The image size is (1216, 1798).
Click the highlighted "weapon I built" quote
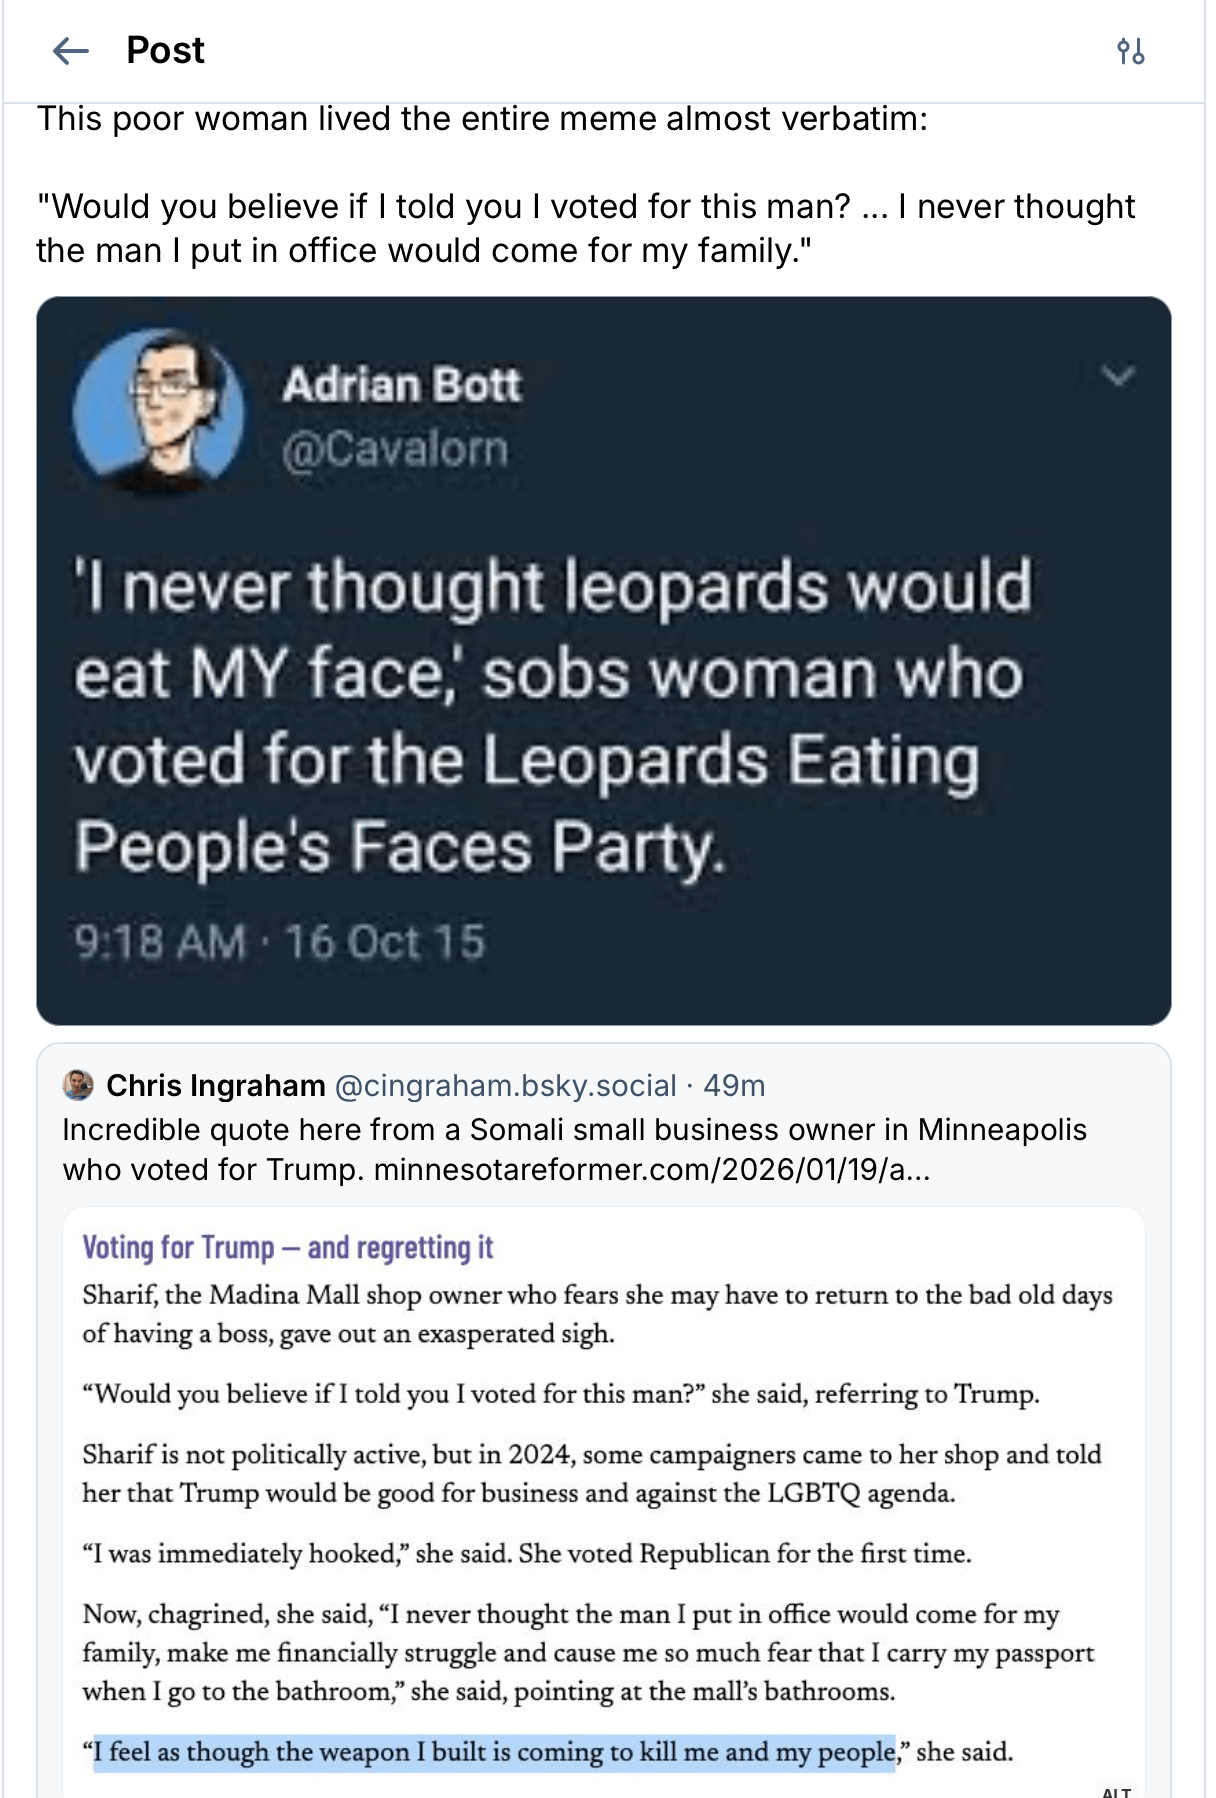(494, 1752)
